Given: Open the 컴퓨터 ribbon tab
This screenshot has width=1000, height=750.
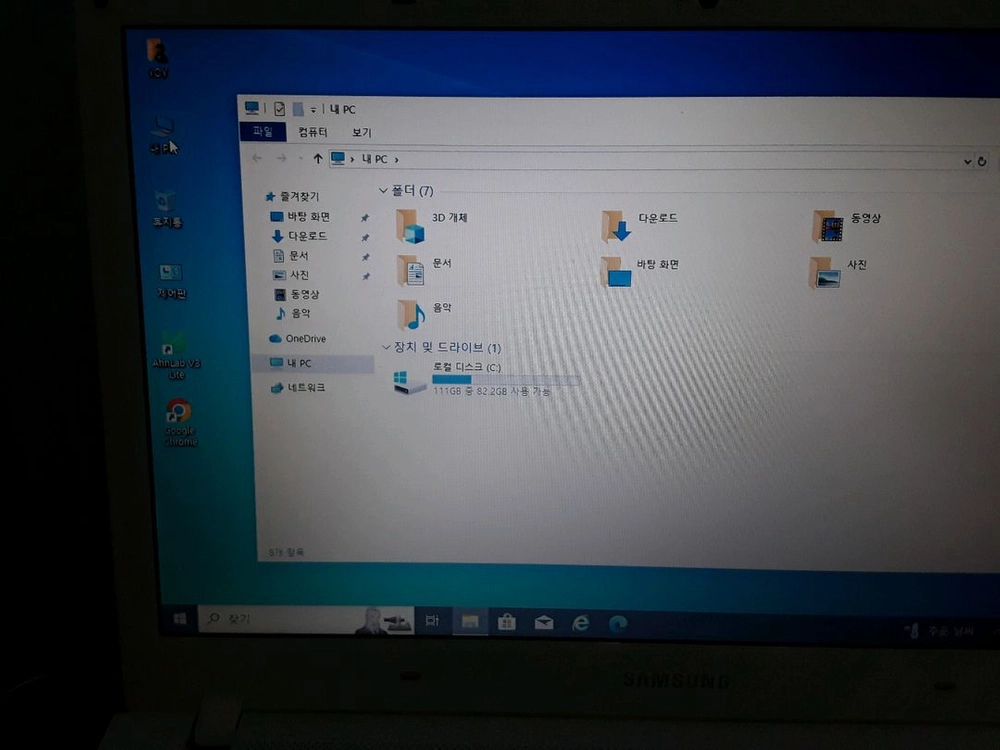Looking at the screenshot, I should pyautogui.click(x=312, y=132).
